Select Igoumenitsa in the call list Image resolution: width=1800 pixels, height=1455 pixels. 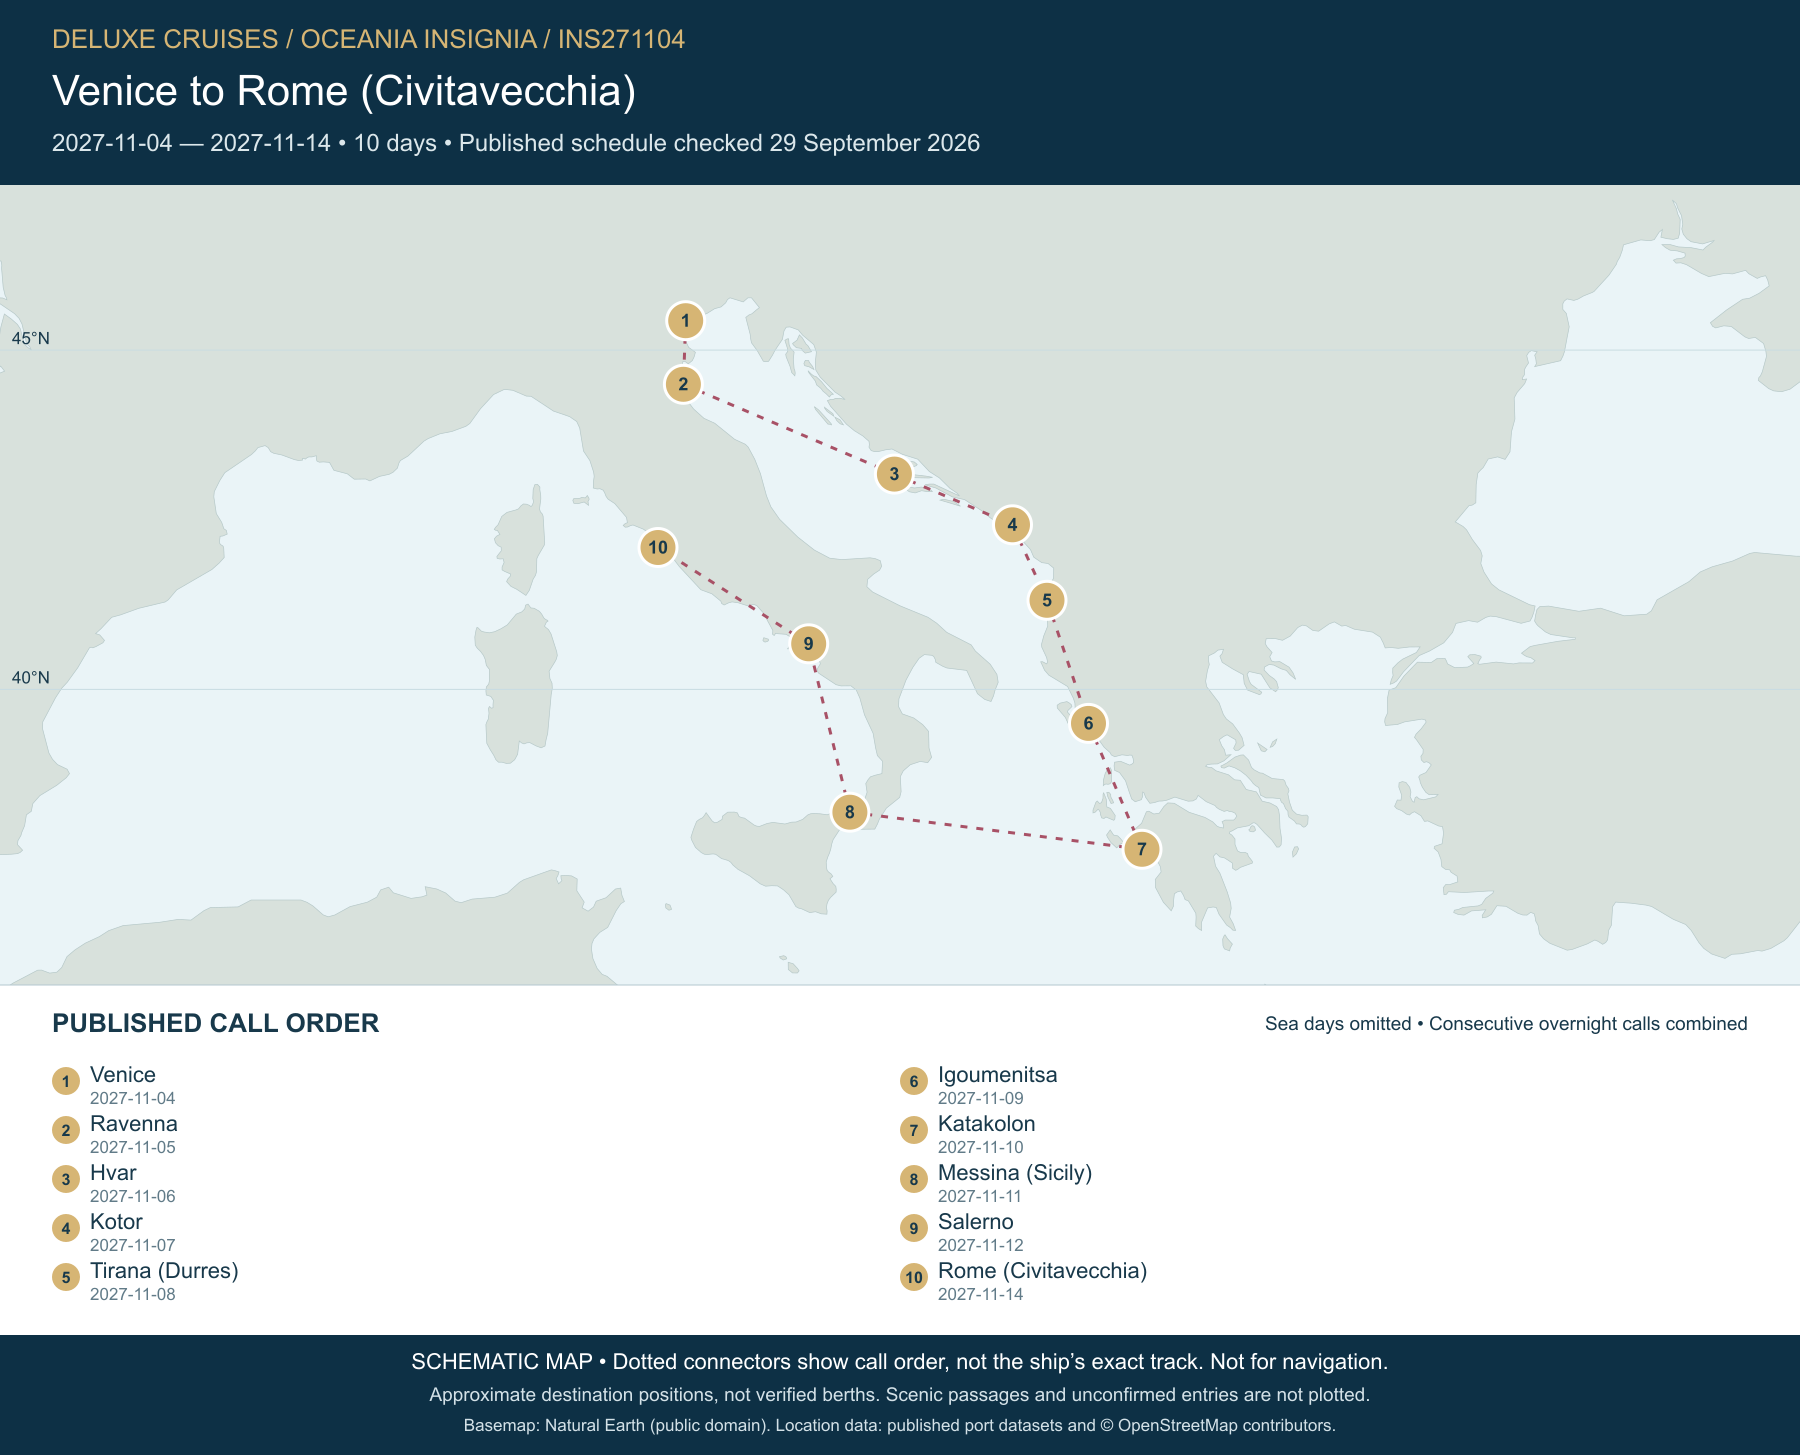(997, 1075)
